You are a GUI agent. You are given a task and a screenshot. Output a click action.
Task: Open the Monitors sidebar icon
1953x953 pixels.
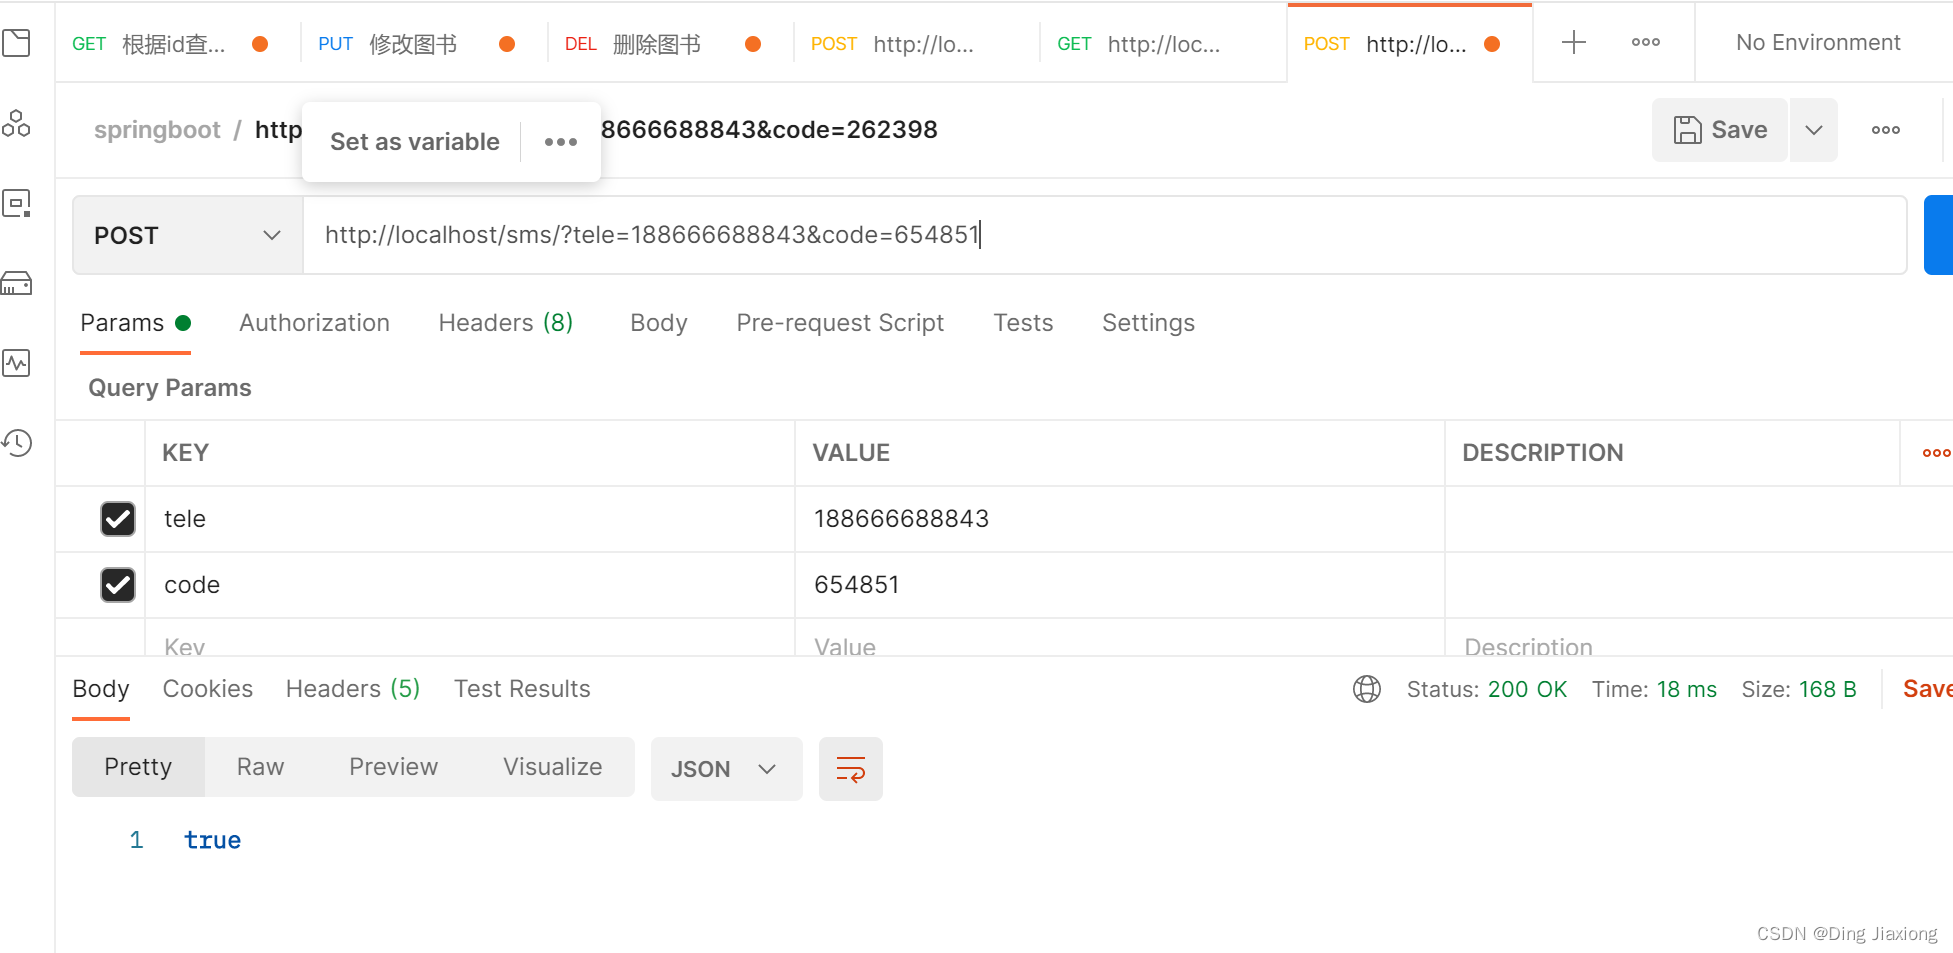coord(16,363)
